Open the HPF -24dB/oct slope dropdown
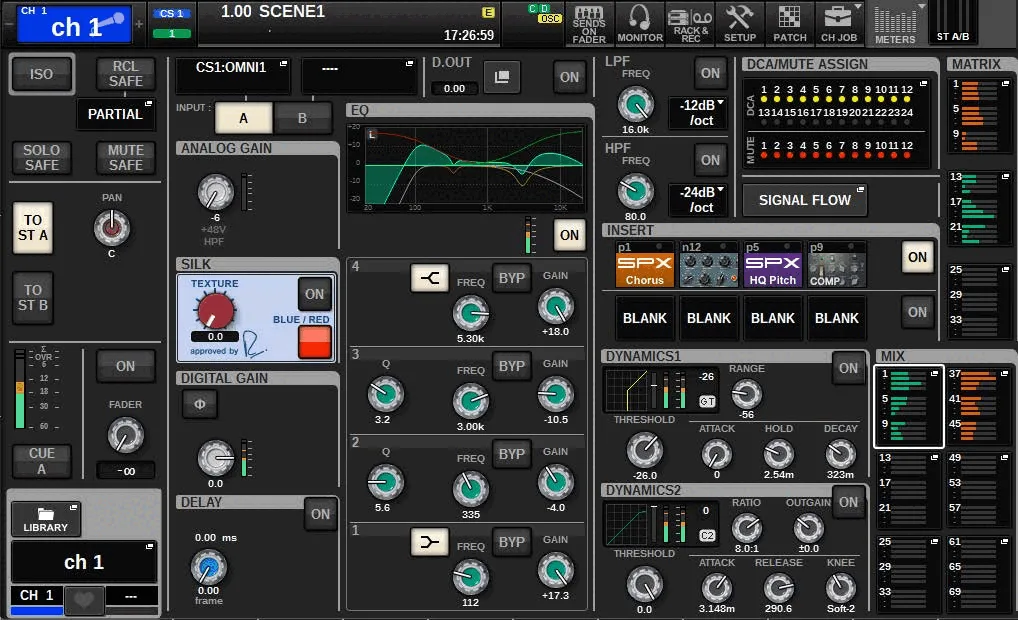The width and height of the screenshot is (1018, 620). coord(699,199)
